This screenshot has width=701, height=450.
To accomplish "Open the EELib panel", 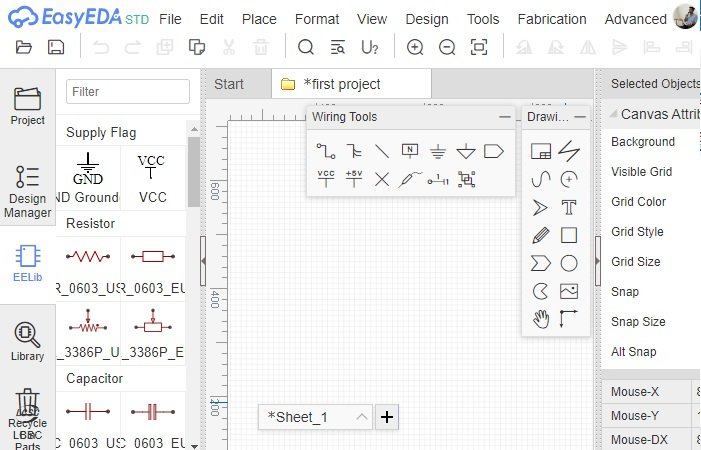I will pos(28,264).
